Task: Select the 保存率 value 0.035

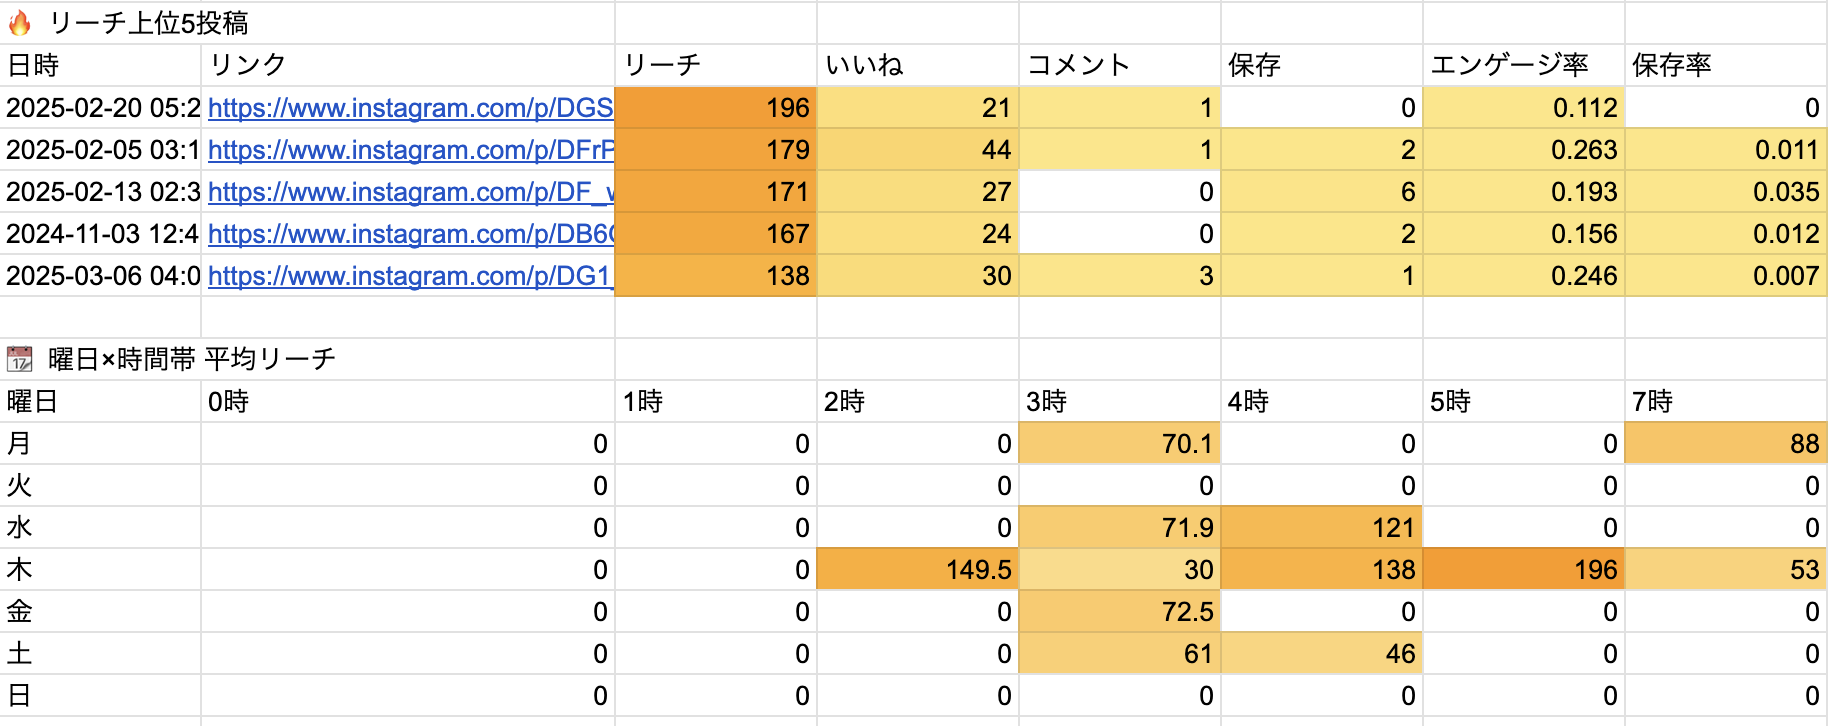Action: point(1725,192)
